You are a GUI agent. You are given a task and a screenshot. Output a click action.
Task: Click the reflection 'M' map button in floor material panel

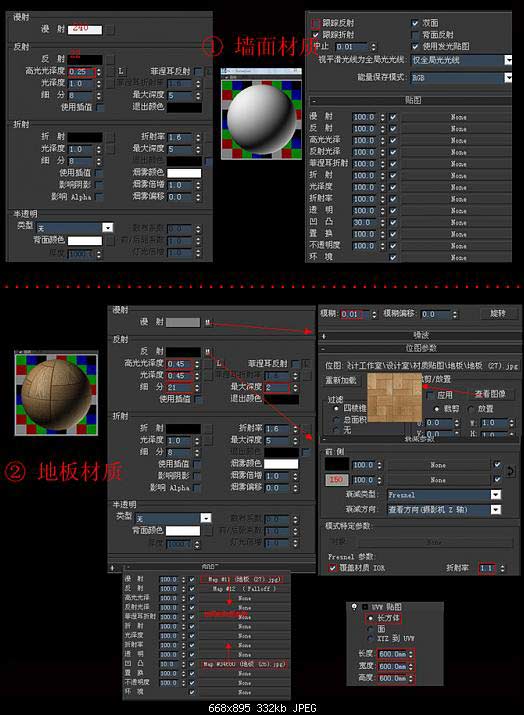pyautogui.click(x=208, y=352)
